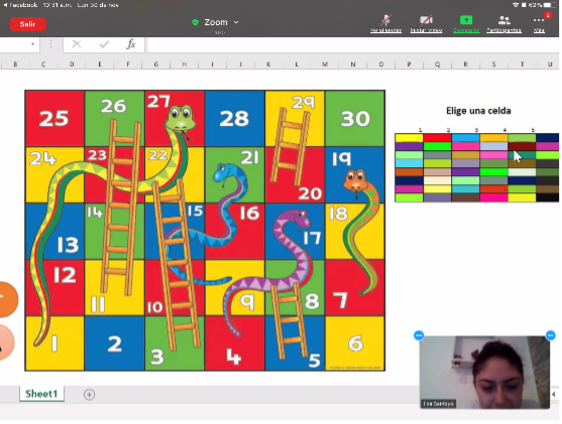
Task: Select column M header
Action: pyautogui.click(x=325, y=64)
